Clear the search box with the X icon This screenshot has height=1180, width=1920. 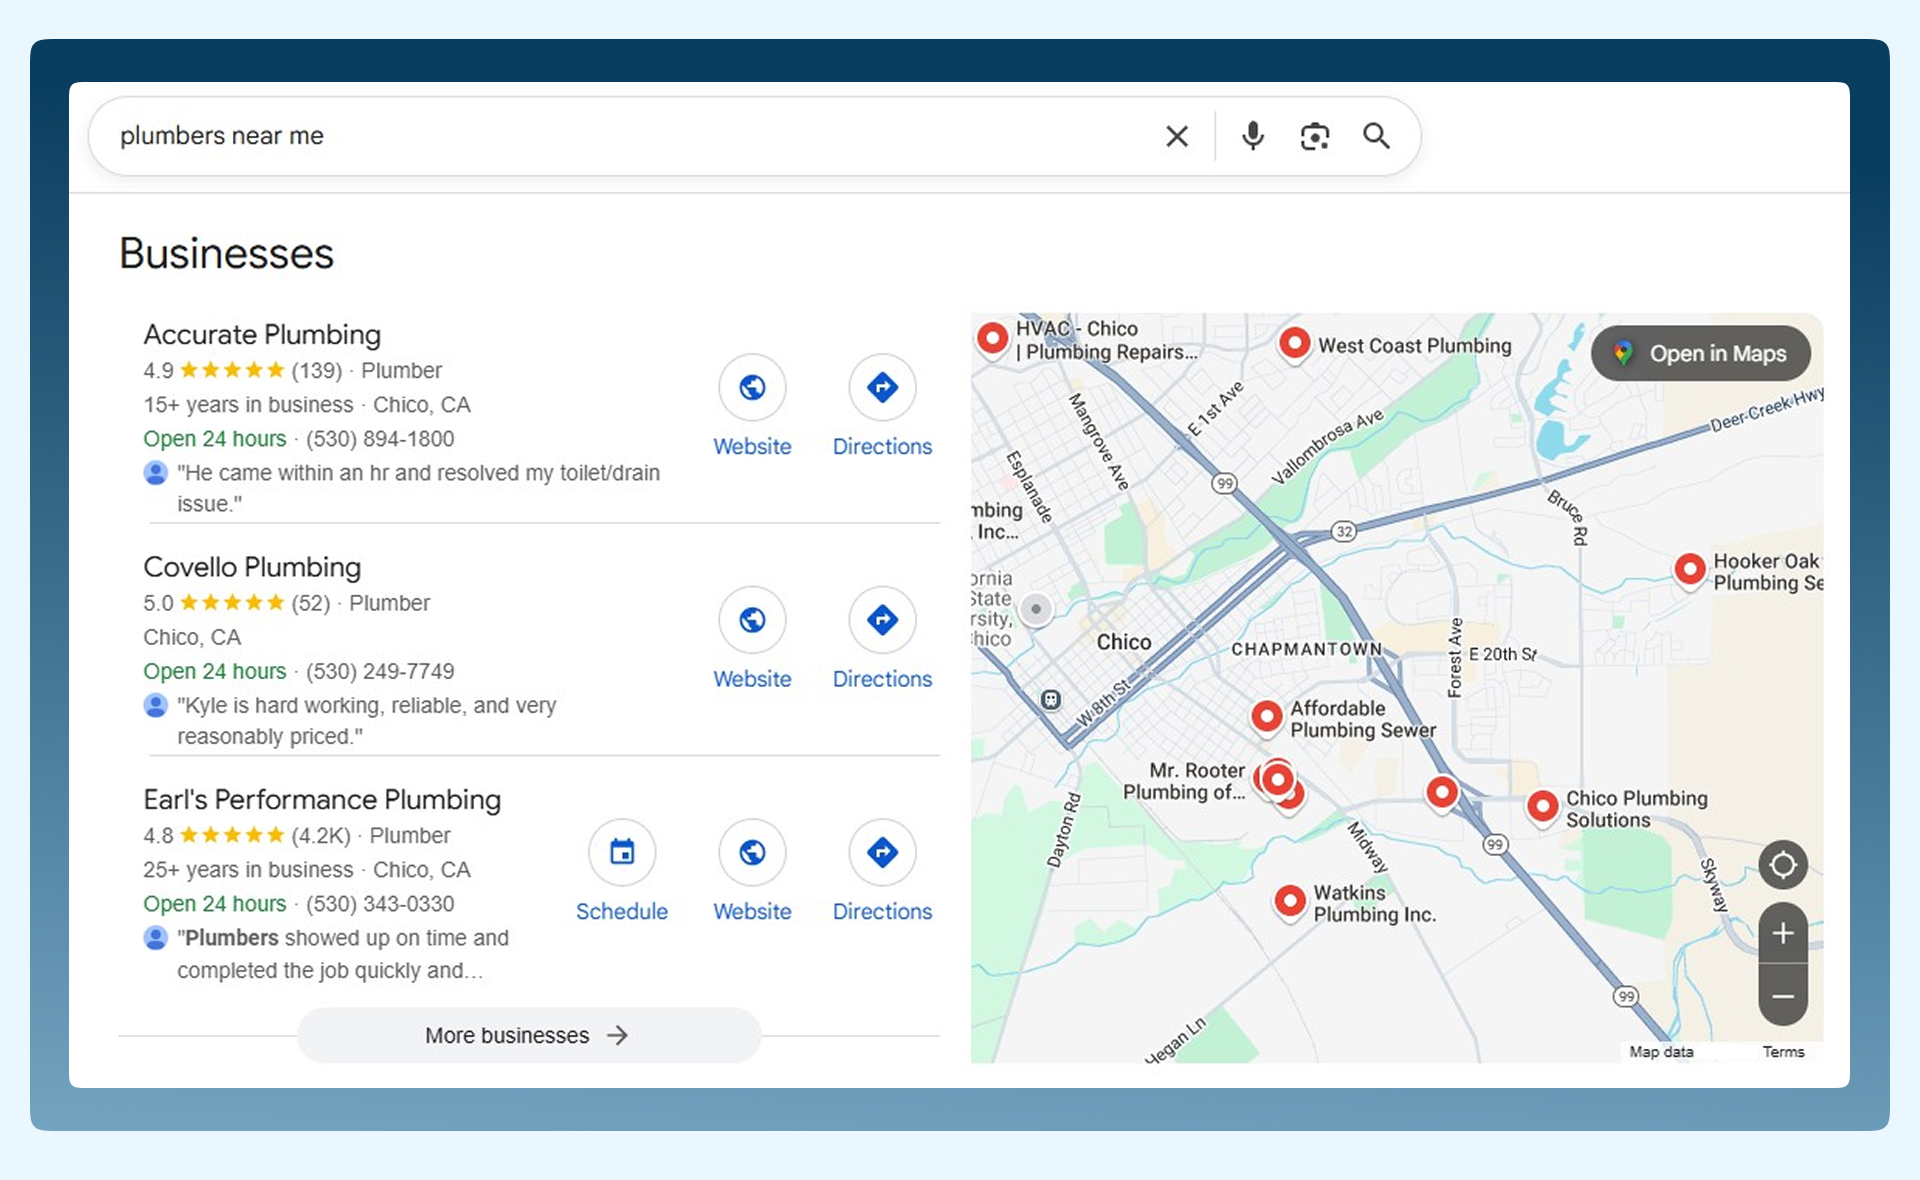click(x=1177, y=136)
